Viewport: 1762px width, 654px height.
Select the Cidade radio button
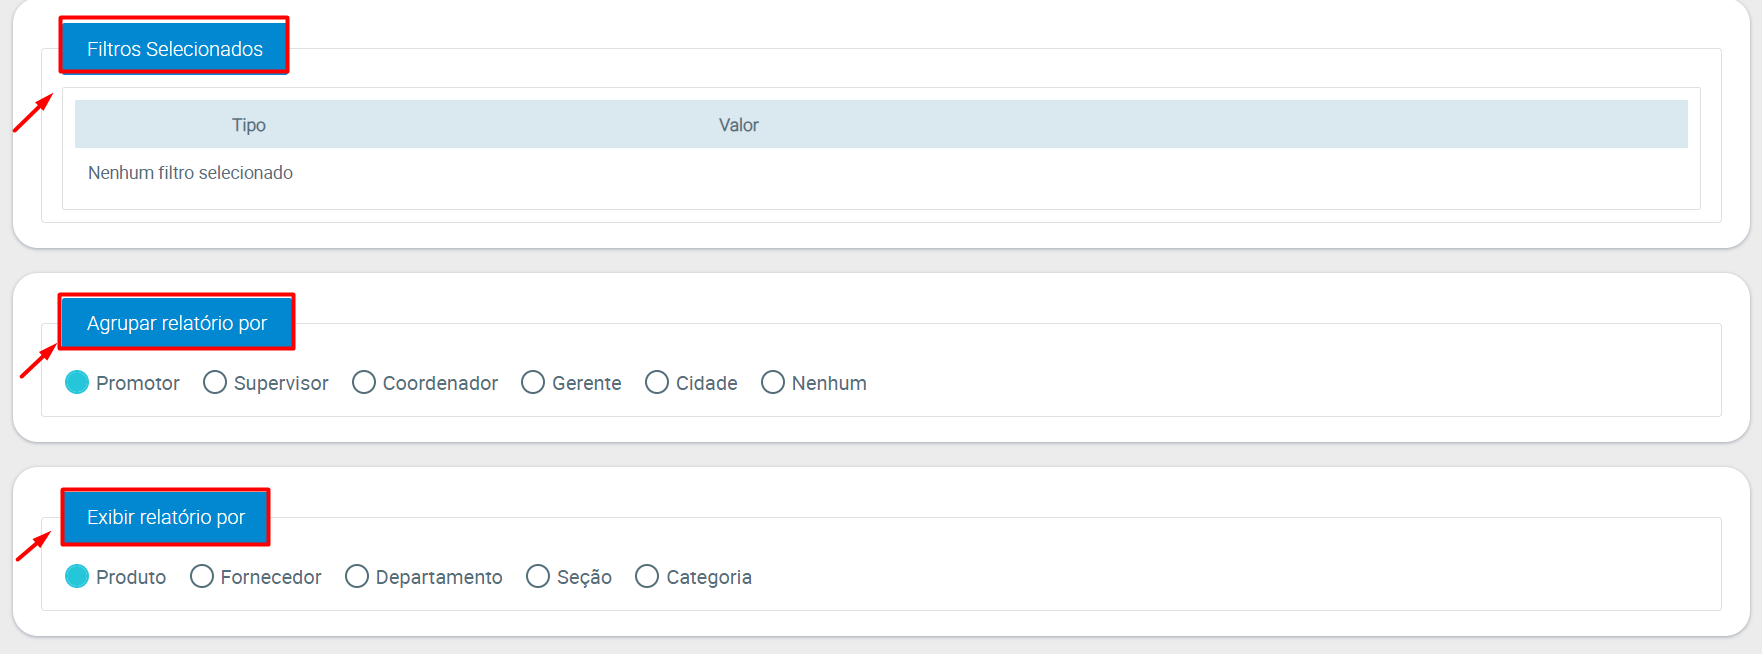click(657, 383)
